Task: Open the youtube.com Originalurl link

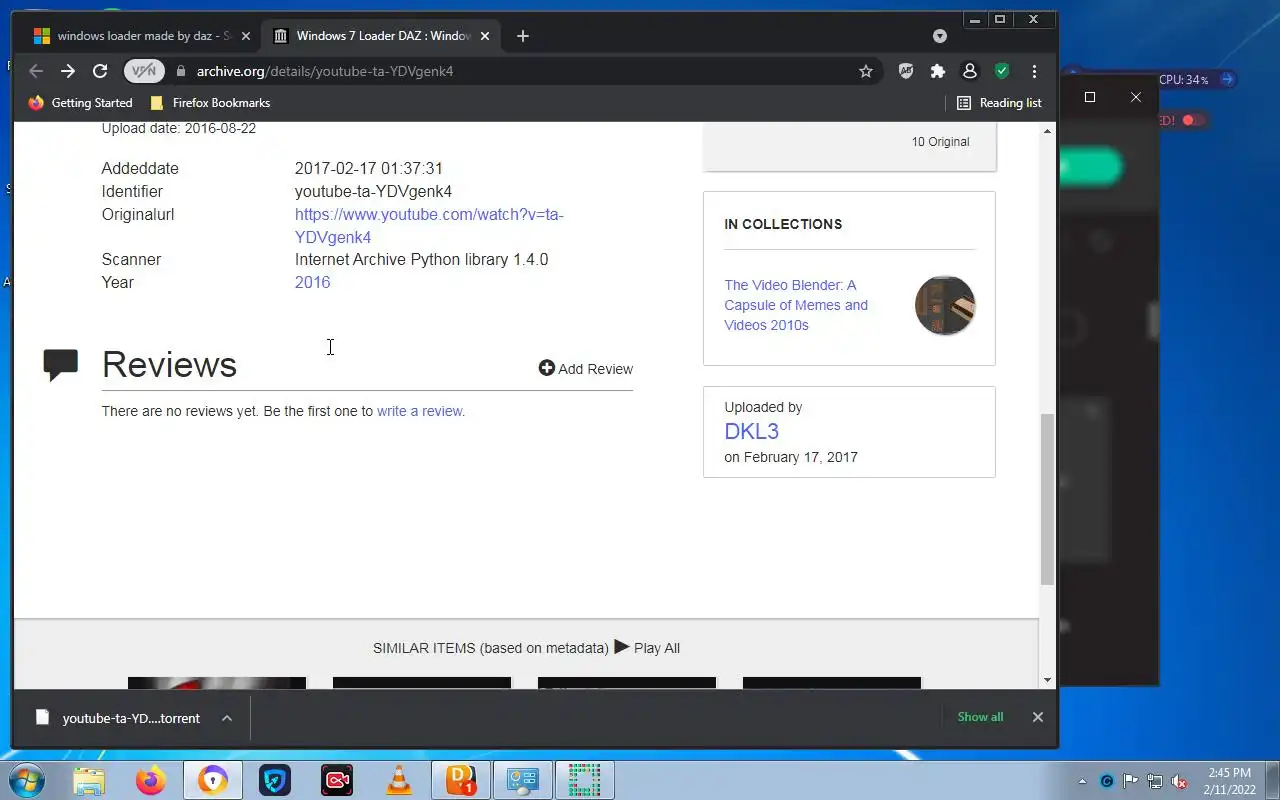Action: pos(429,226)
